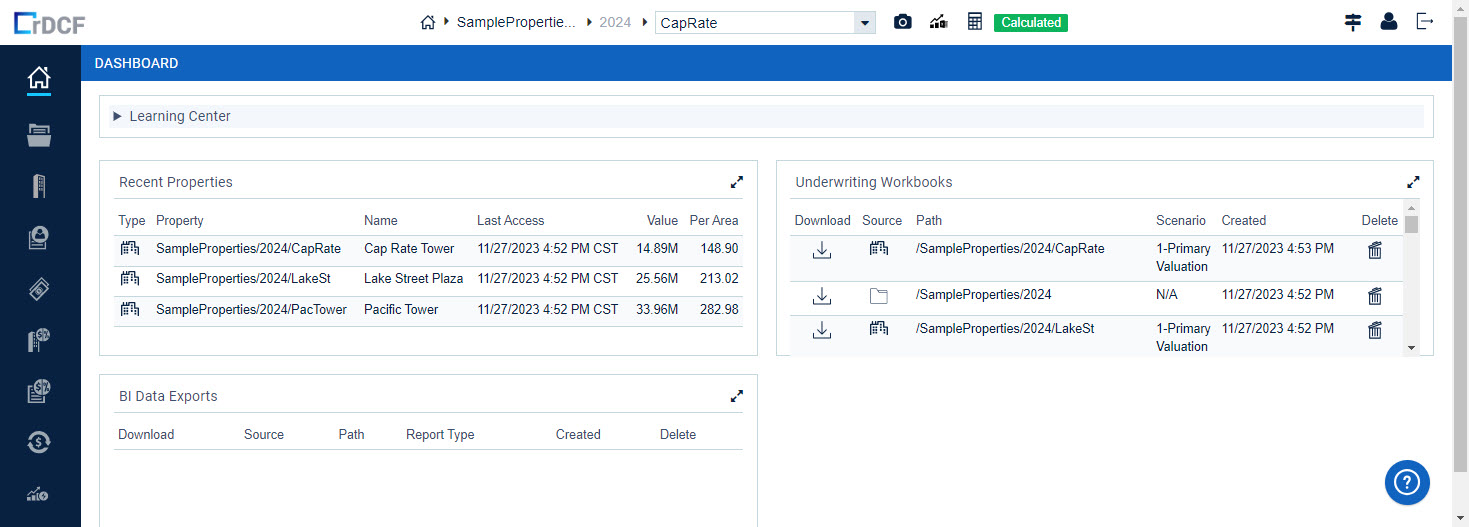Click the Cap Rate Tower name
The height and width of the screenshot is (527, 1469).
click(x=409, y=249)
